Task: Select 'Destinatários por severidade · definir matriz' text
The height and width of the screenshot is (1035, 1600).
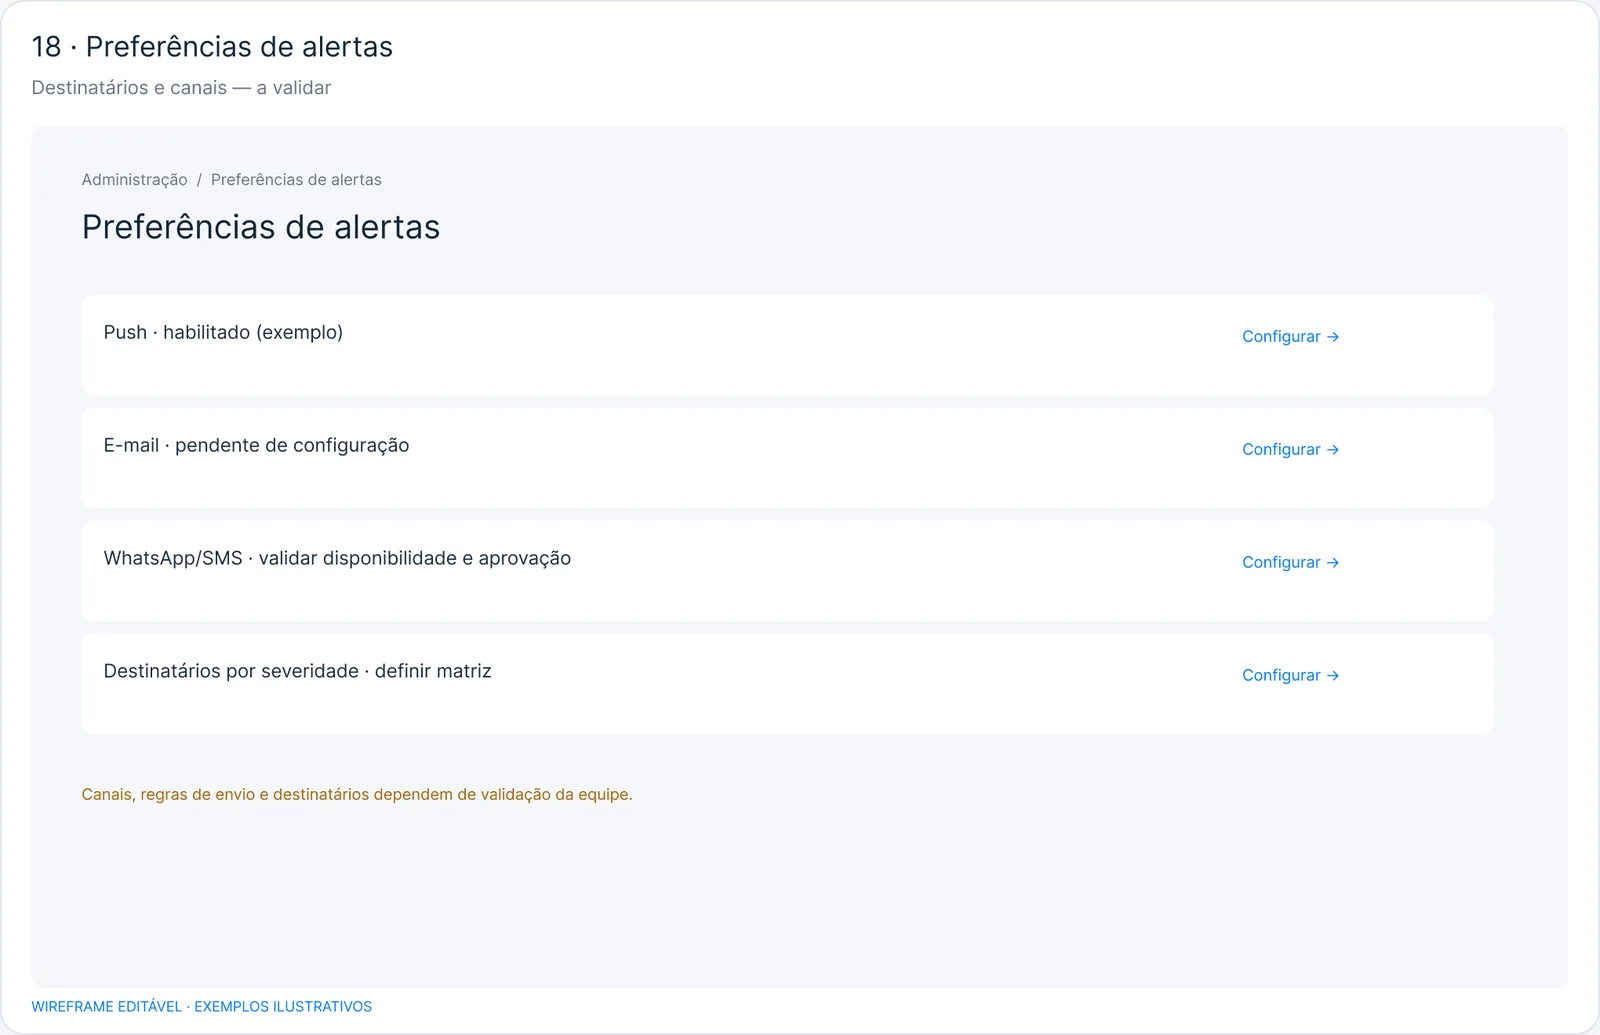Action: pos(297,672)
